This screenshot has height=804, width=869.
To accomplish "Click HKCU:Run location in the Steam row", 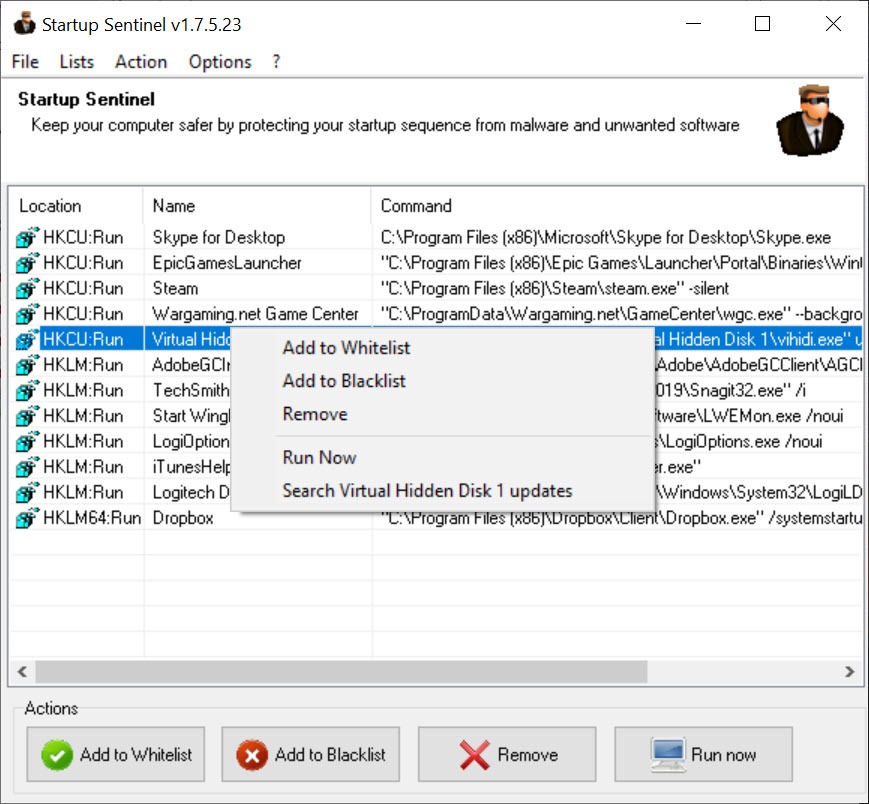I will 83,288.
